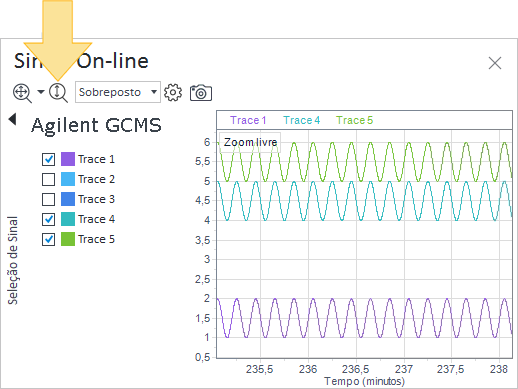This screenshot has height=389, width=518.
Task: Select the free zoom magnifier tool
Action: (22, 93)
